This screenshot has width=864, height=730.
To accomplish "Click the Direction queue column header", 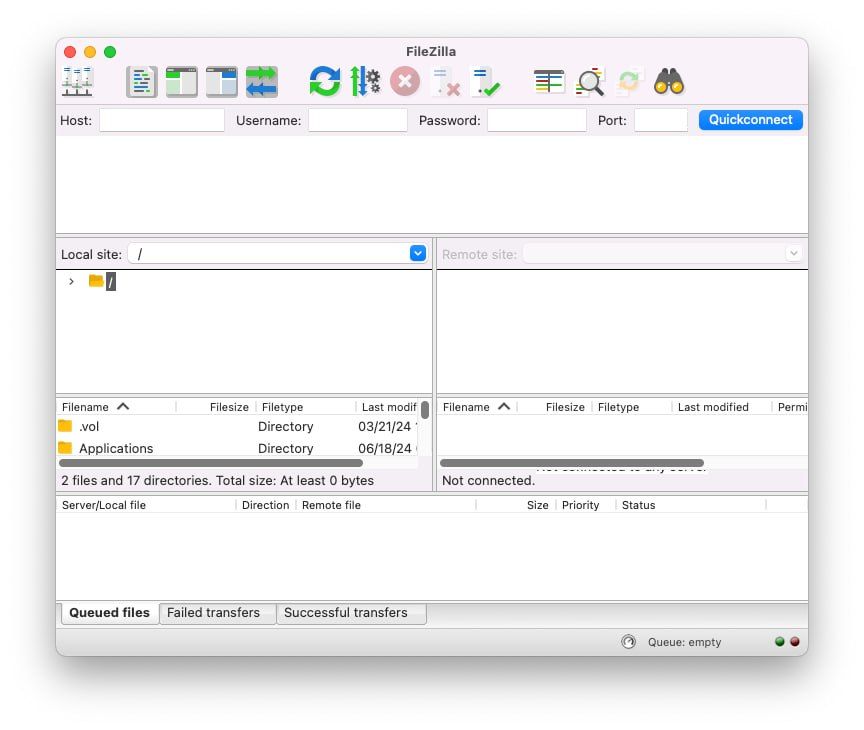I will tap(266, 505).
